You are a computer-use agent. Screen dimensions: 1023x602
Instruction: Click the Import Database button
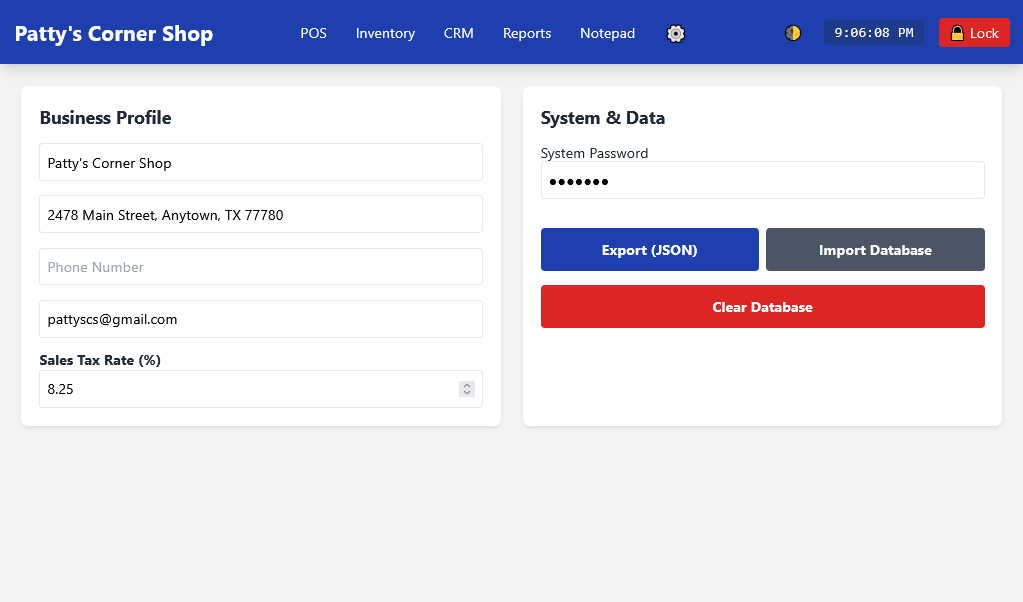tap(875, 250)
